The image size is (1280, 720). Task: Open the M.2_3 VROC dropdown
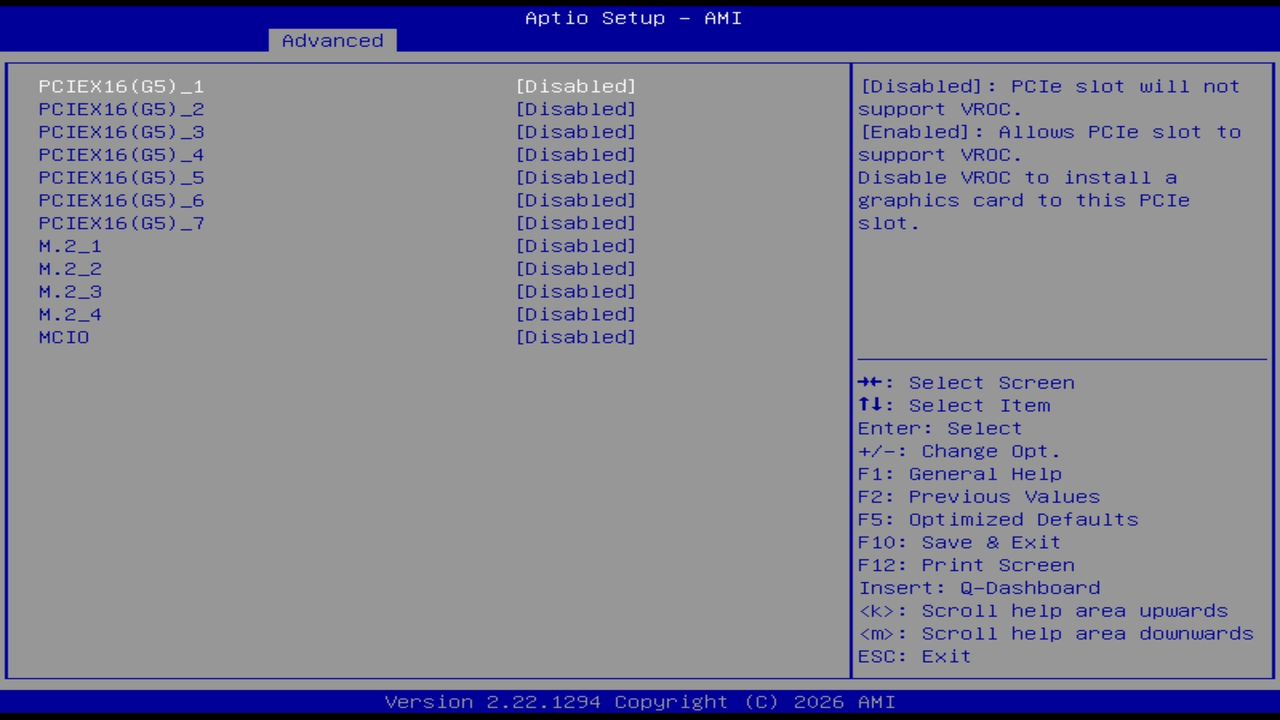coord(576,291)
